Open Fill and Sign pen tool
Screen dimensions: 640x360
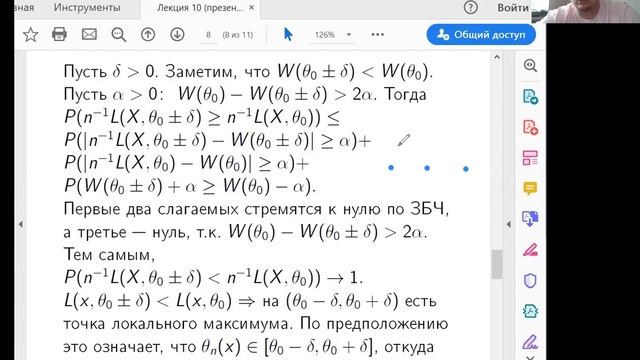coord(530,342)
